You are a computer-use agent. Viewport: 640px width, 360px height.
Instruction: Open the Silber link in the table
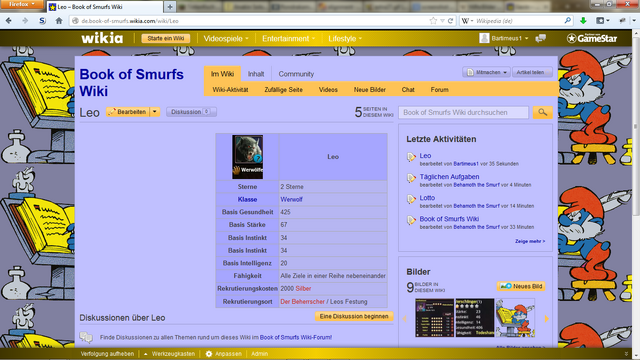(303, 289)
